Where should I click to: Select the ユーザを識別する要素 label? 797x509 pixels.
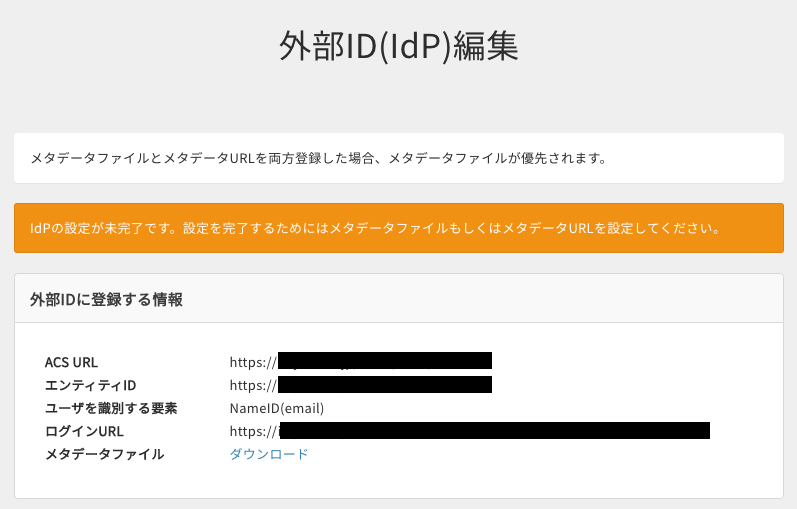111,408
